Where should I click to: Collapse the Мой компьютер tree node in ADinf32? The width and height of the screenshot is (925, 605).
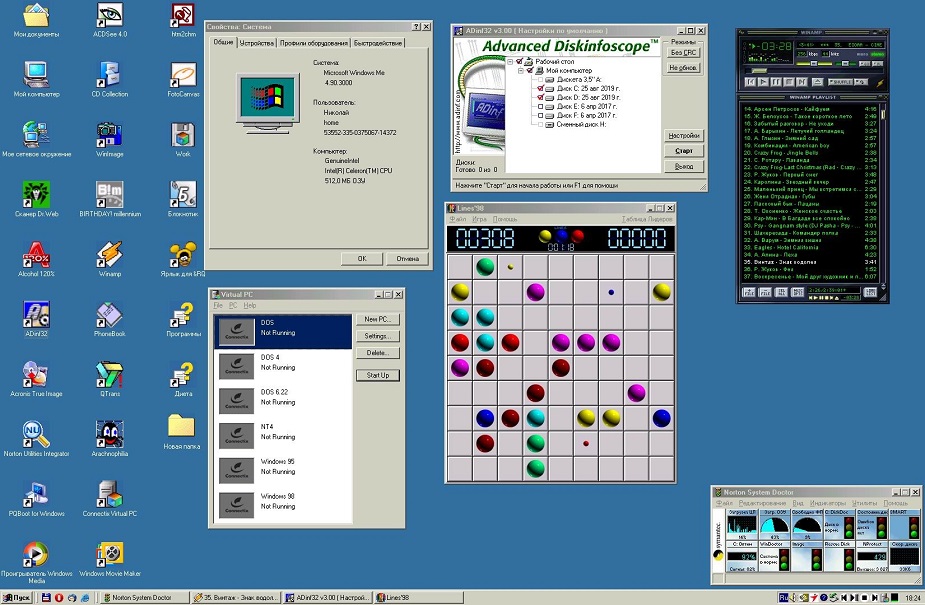[521, 71]
